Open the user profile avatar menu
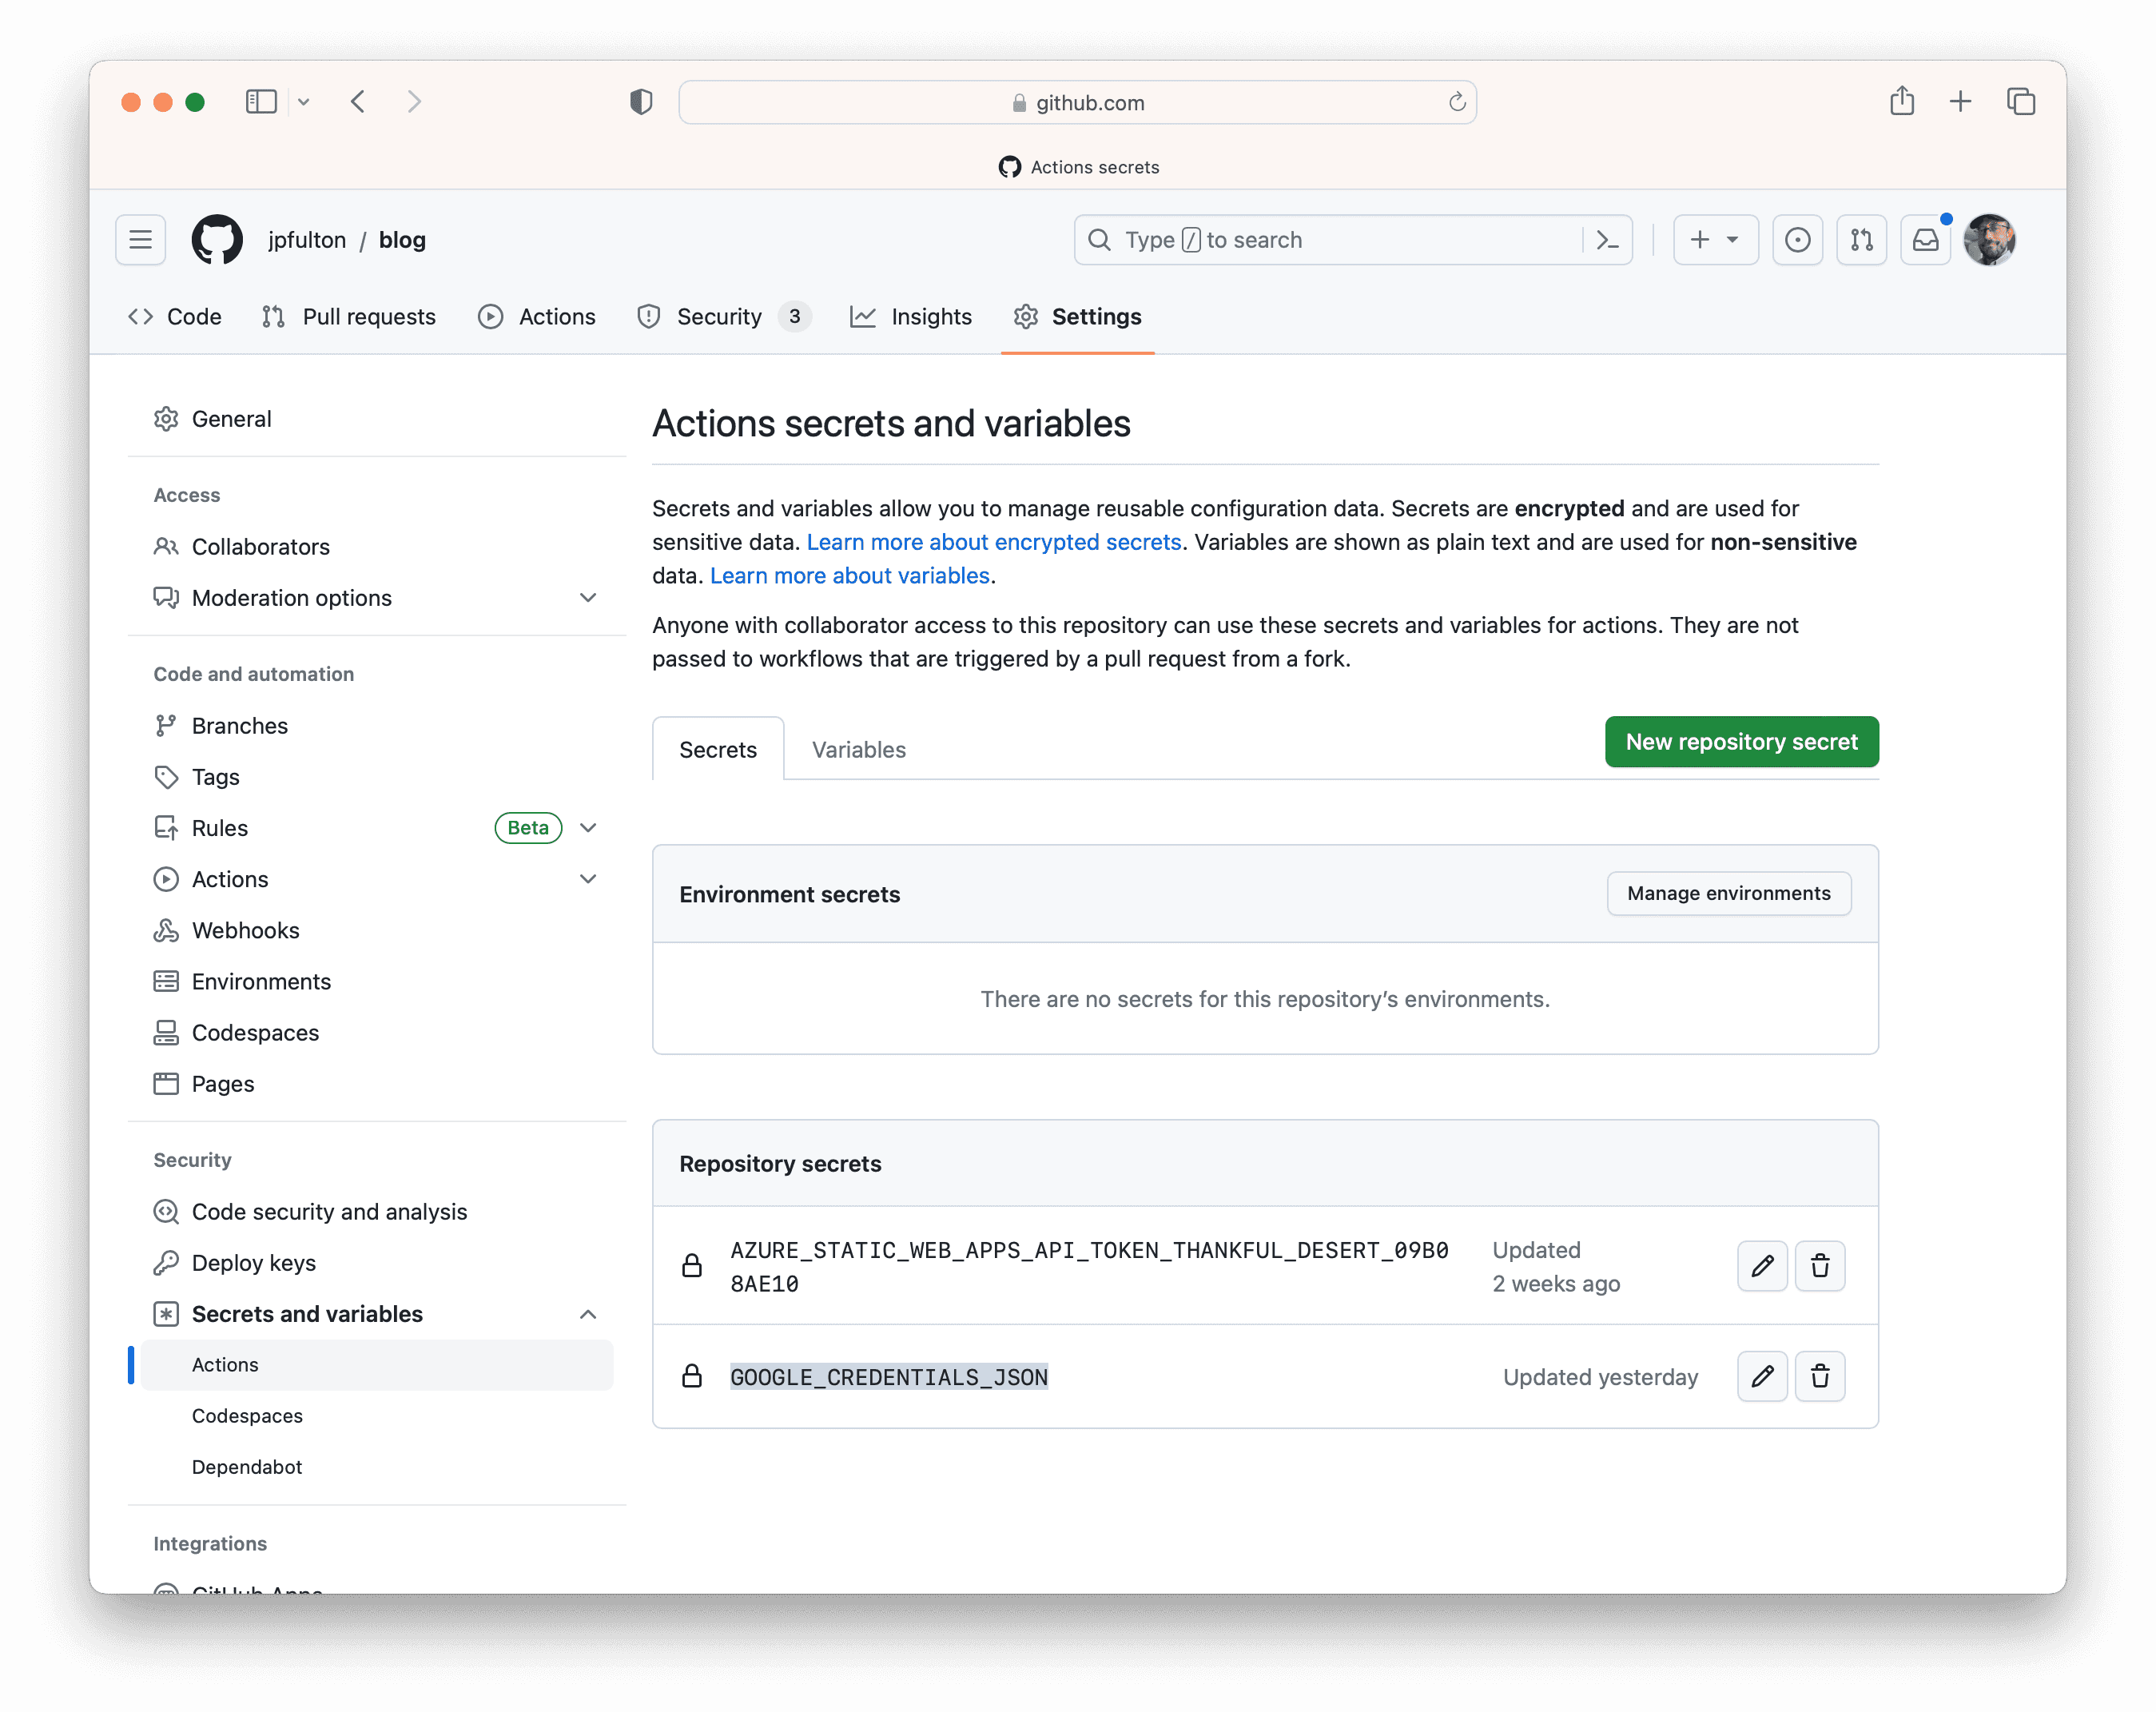2156x1712 pixels. (x=1989, y=240)
